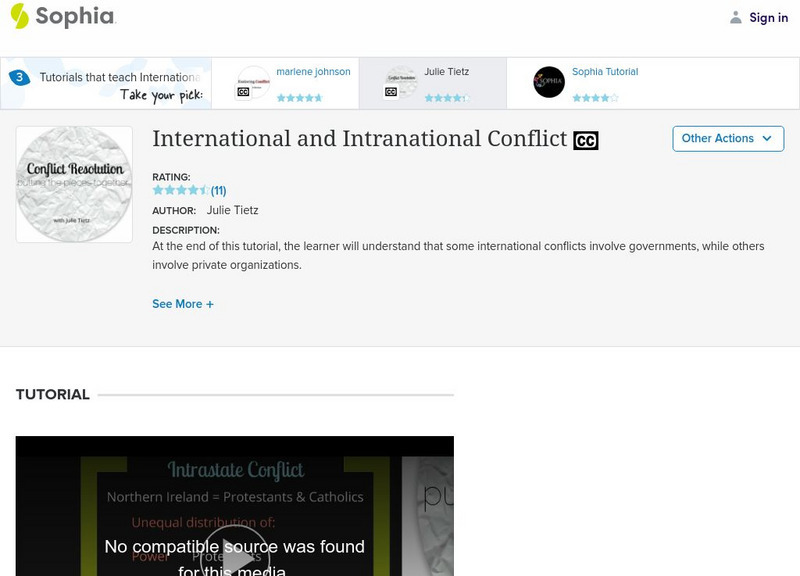Click Julie Tietz's circular tutorial thumbnail
This screenshot has height=576, width=800.
404,81
